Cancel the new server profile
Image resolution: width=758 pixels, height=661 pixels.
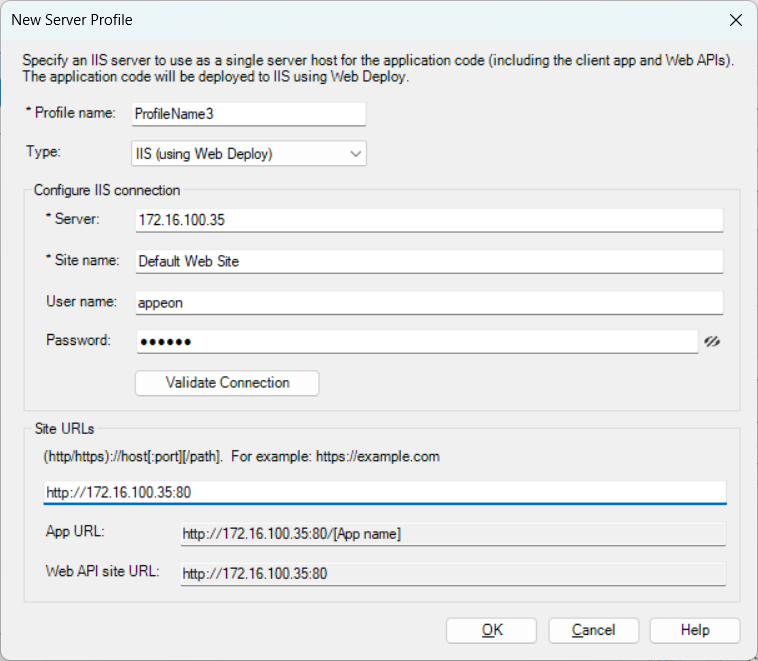(x=593, y=630)
